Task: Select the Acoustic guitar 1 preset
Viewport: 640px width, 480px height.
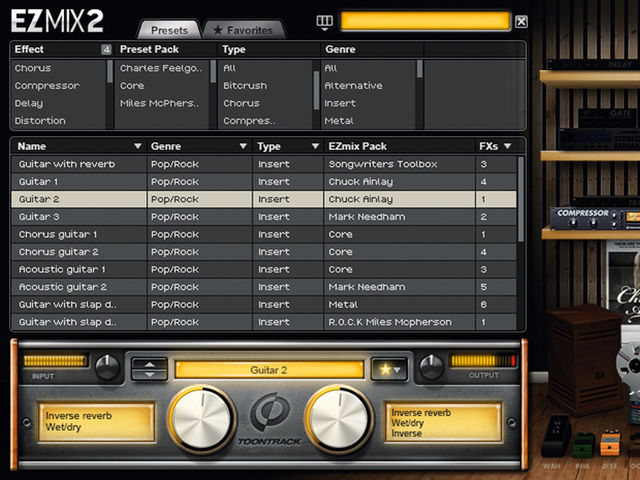Action: point(264,269)
